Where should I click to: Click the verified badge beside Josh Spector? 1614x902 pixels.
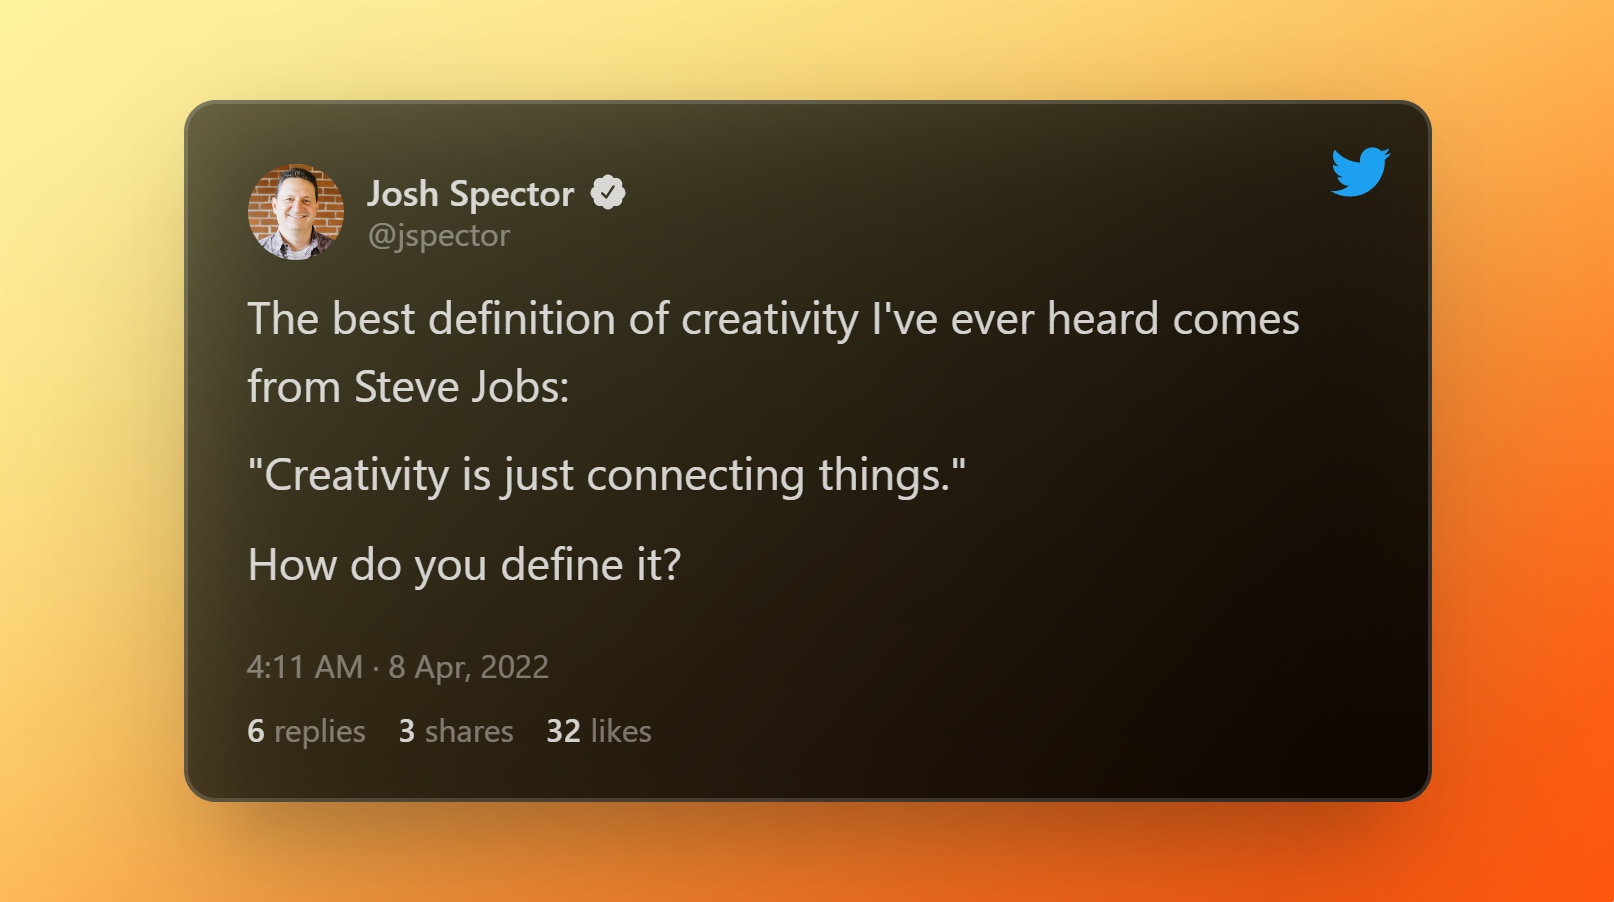(x=608, y=192)
